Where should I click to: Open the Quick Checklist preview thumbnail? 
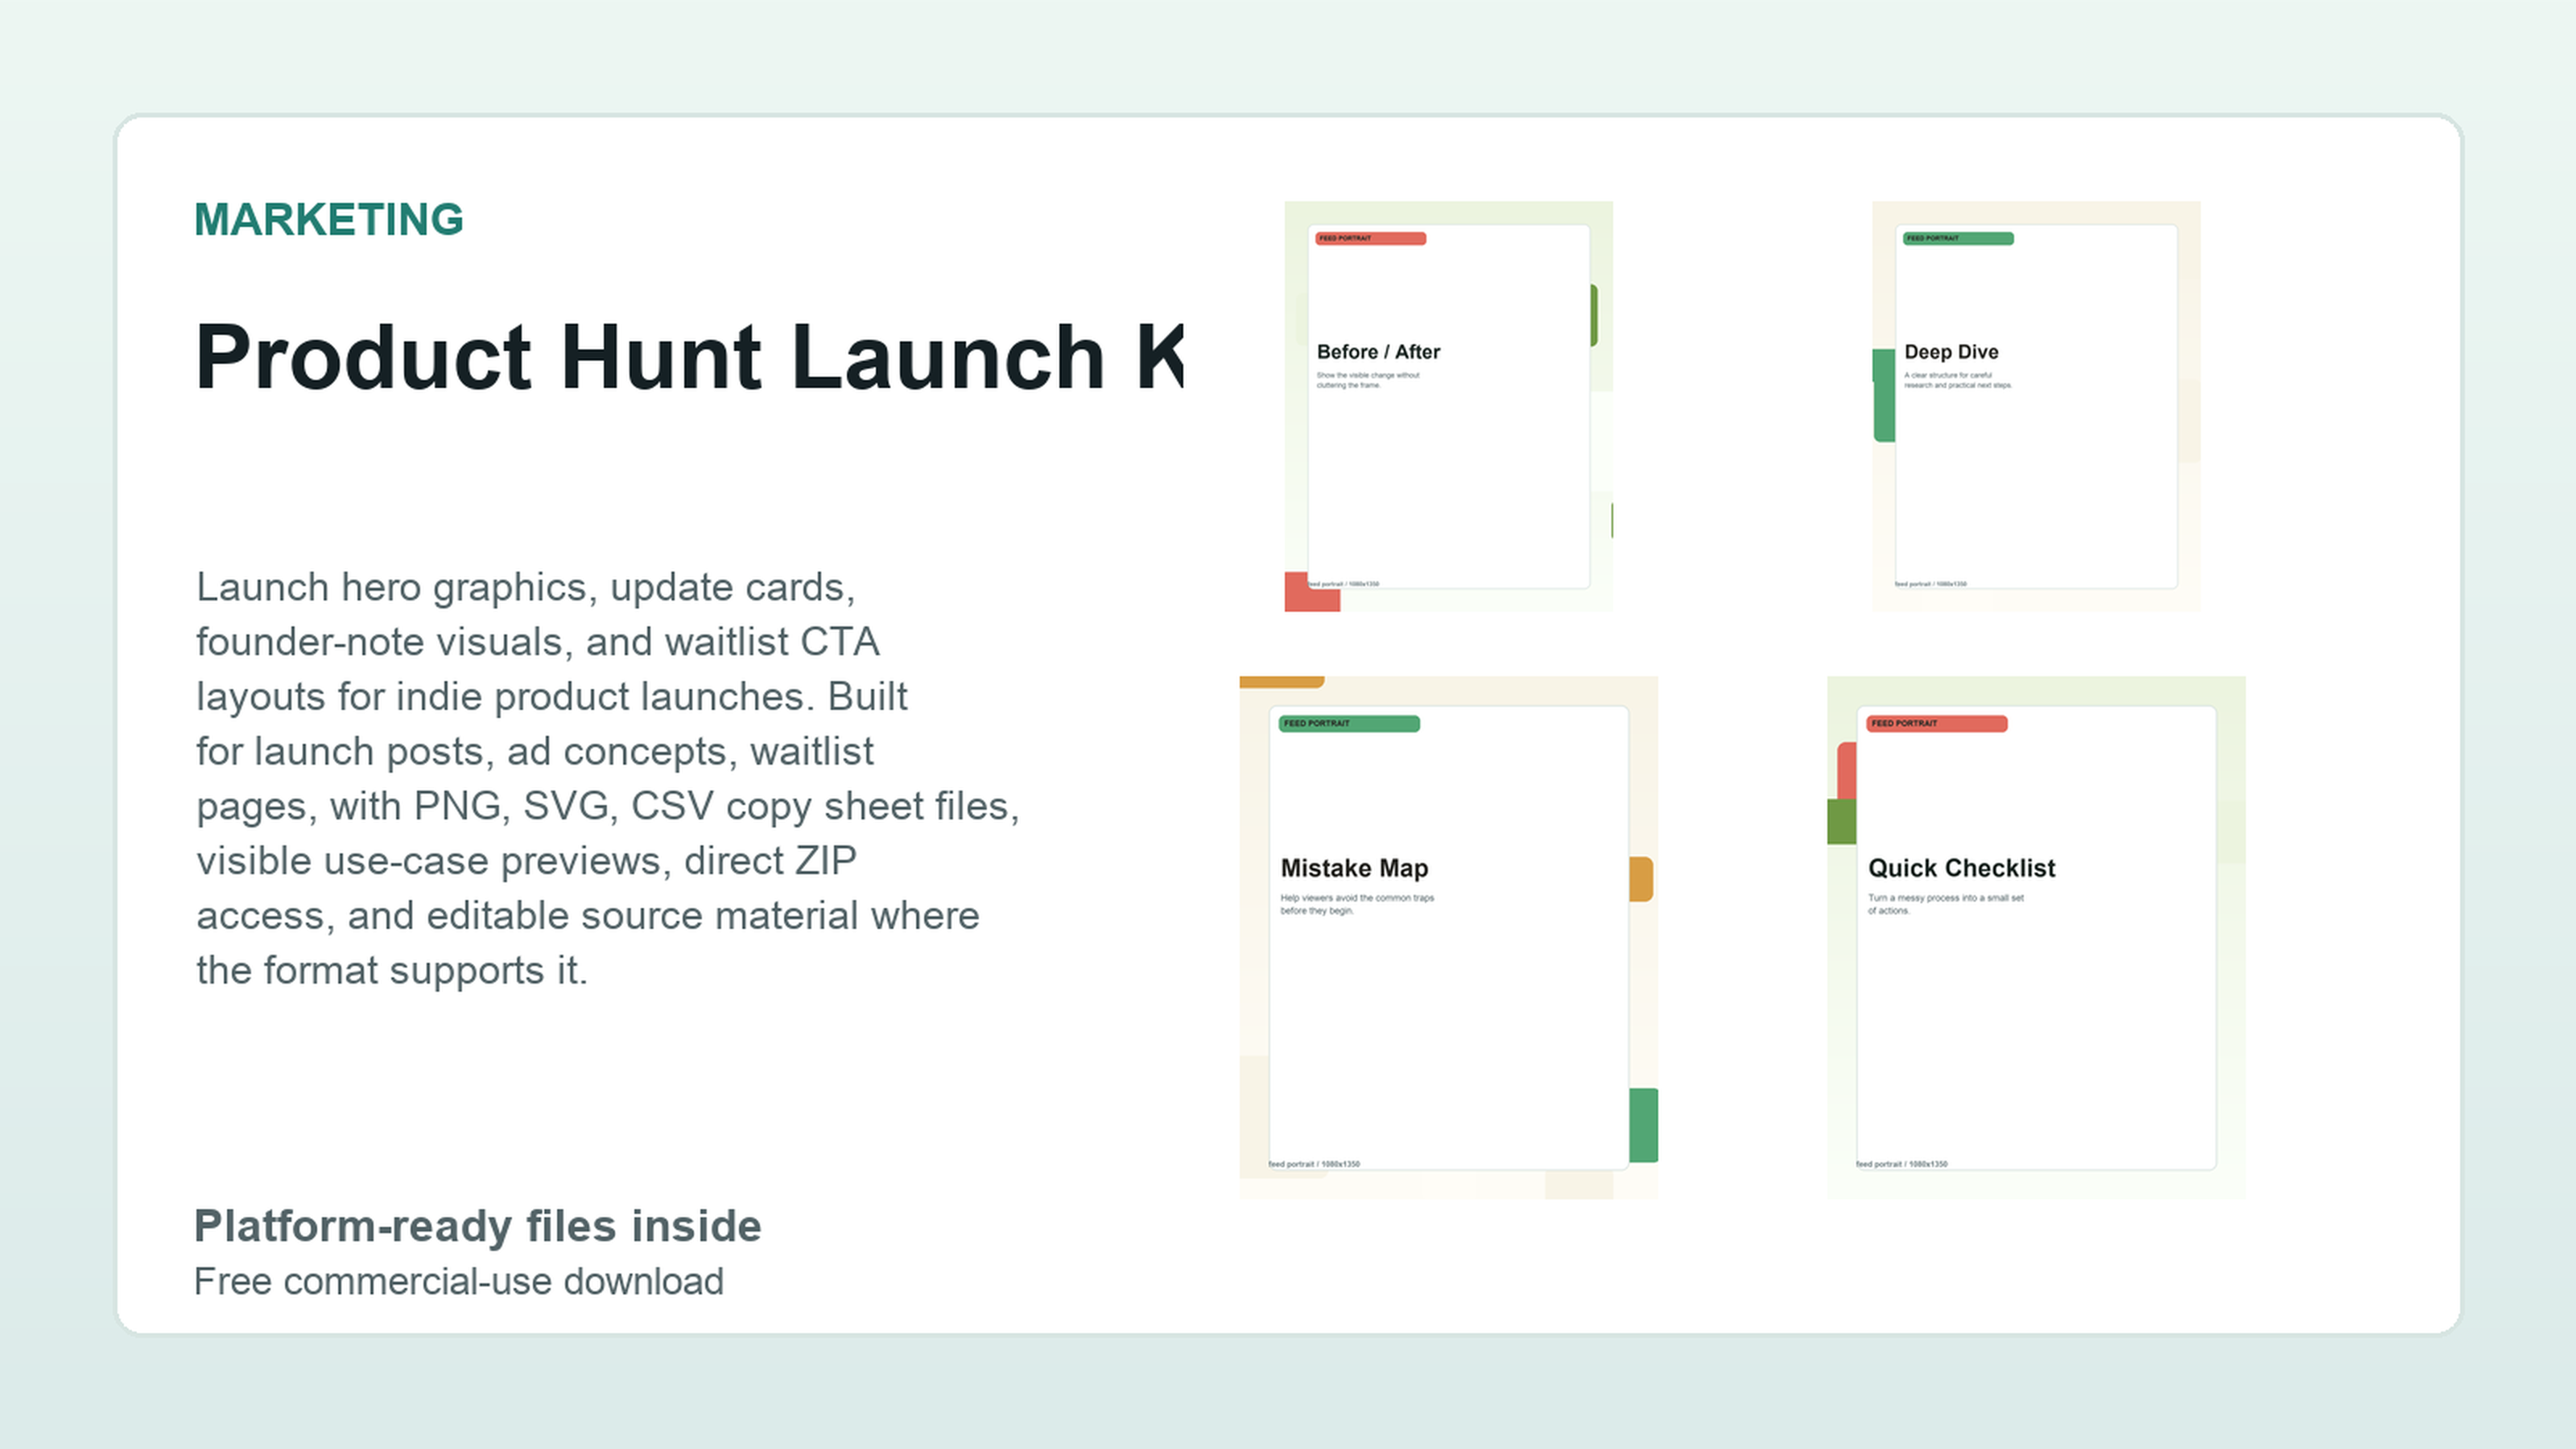(x=2036, y=937)
